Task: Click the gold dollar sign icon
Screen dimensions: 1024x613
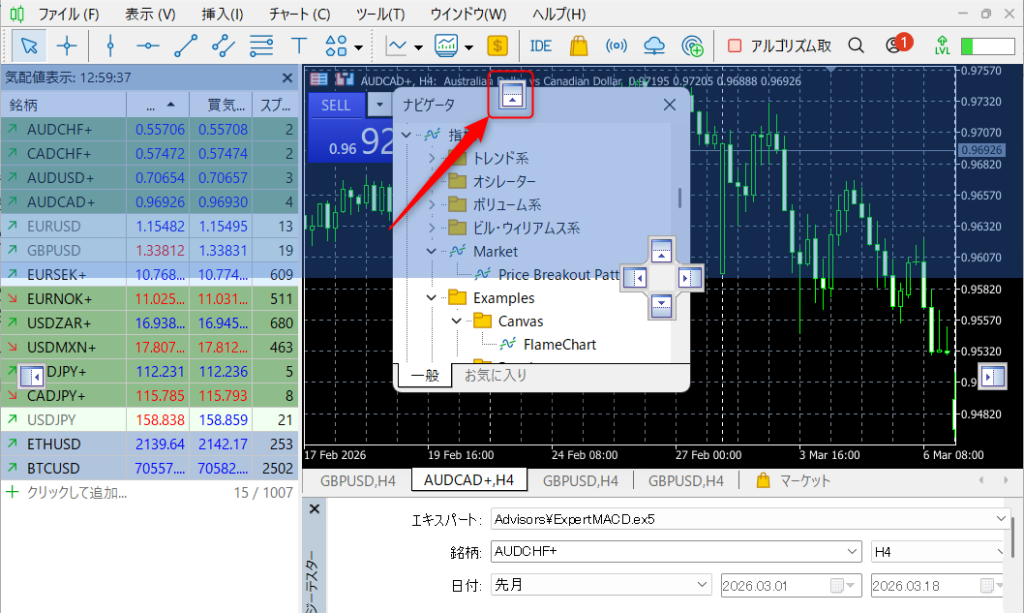Action: (497, 45)
